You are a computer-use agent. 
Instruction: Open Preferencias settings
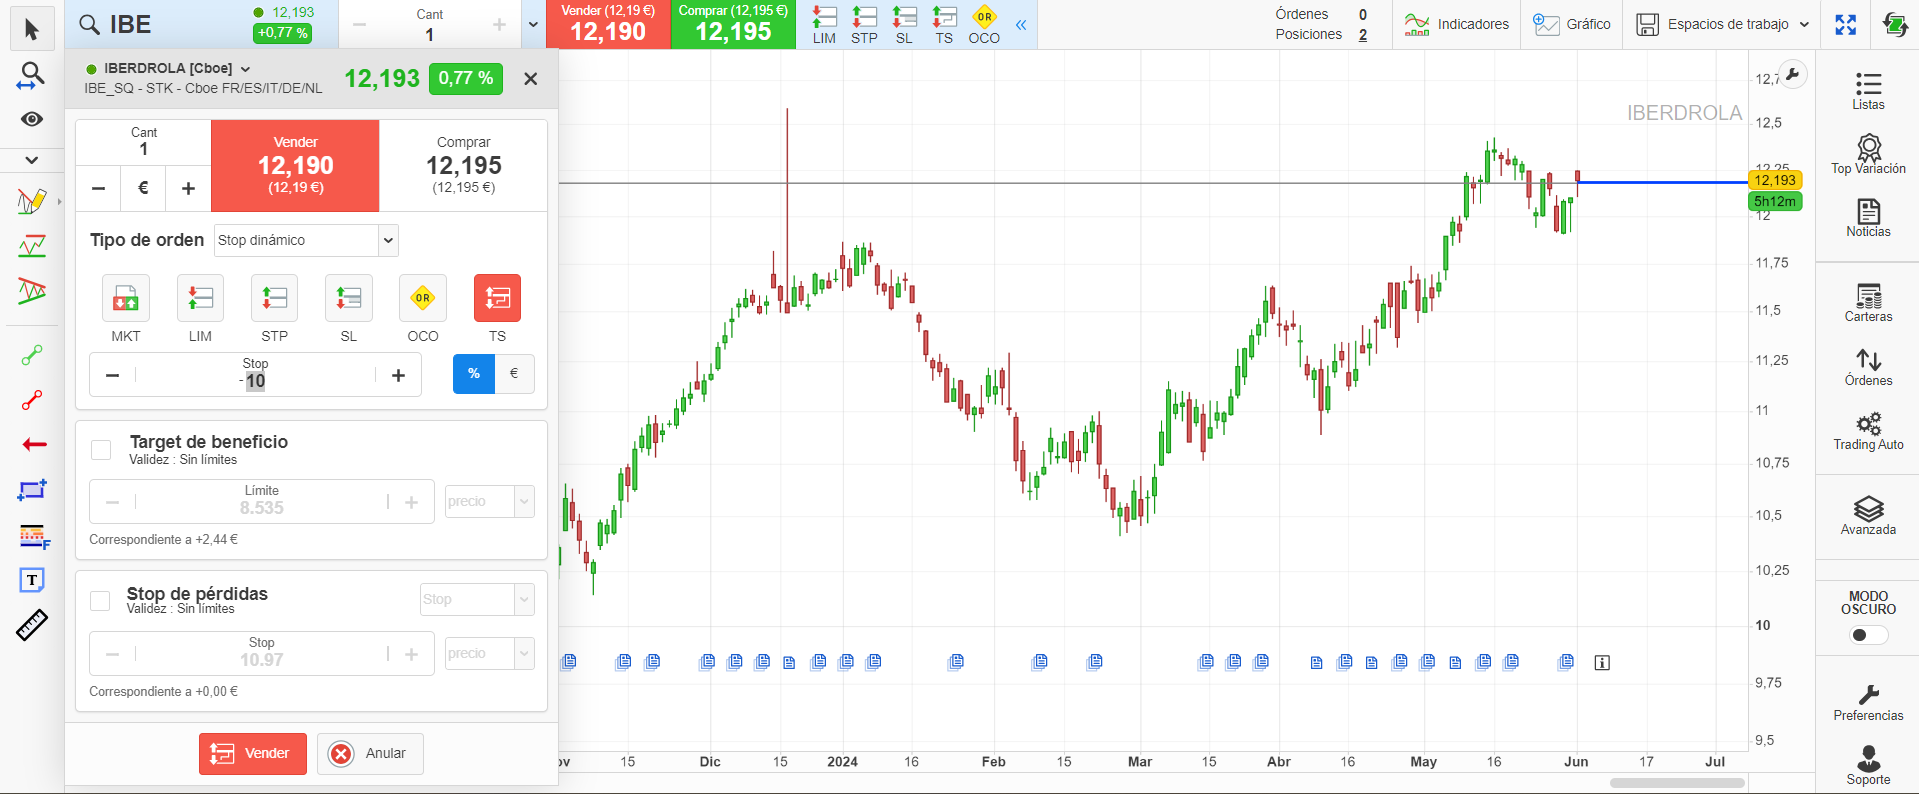[x=1868, y=701]
